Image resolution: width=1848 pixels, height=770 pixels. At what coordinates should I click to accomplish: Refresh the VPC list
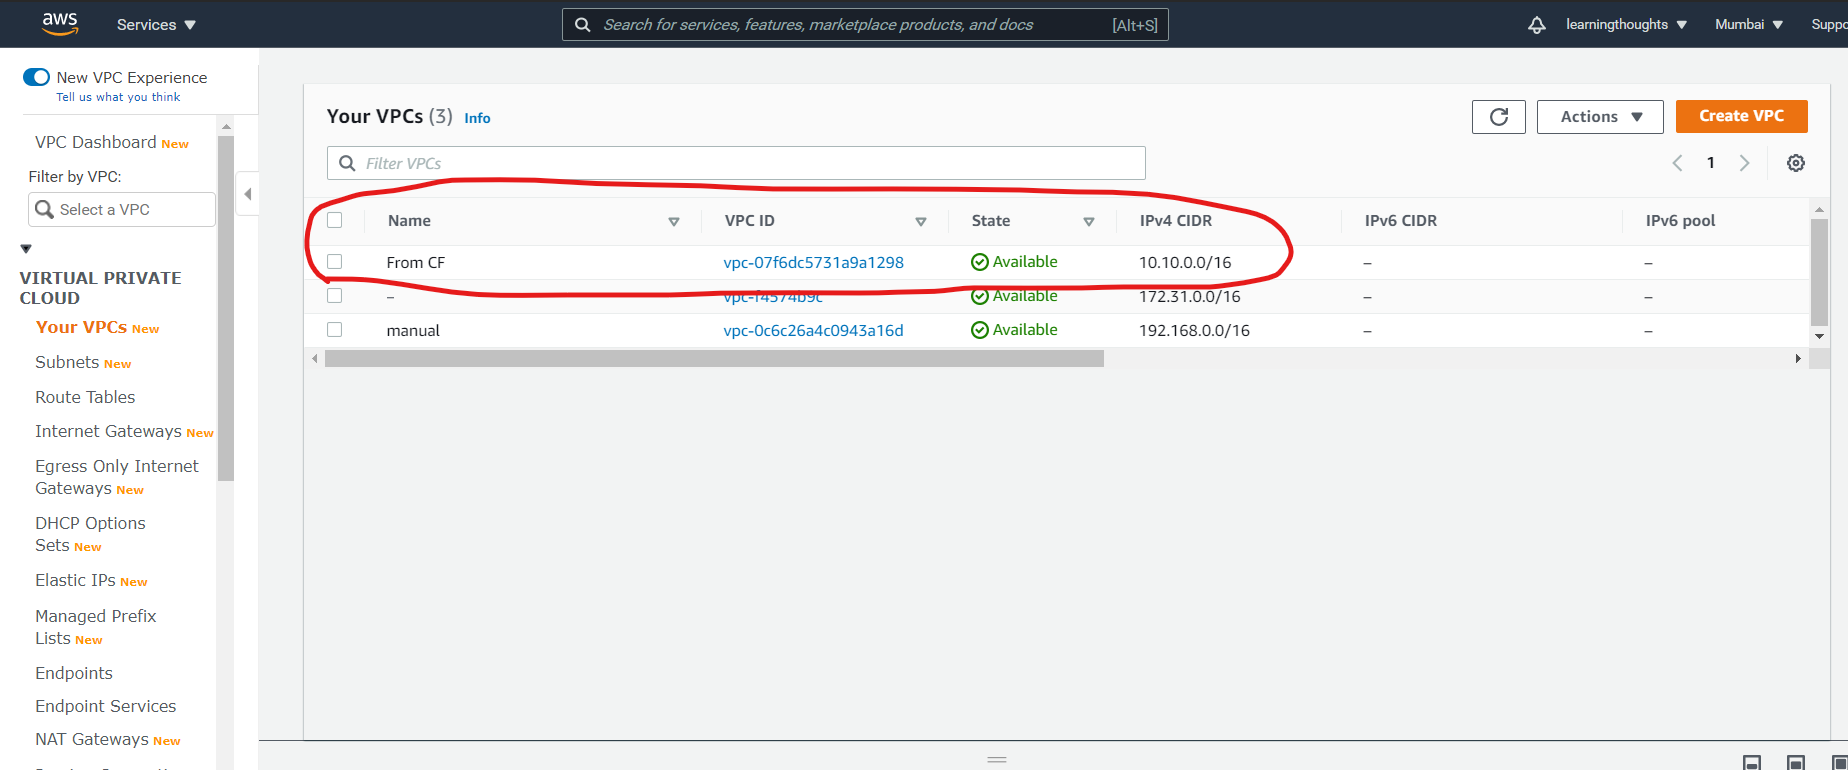coord(1498,117)
